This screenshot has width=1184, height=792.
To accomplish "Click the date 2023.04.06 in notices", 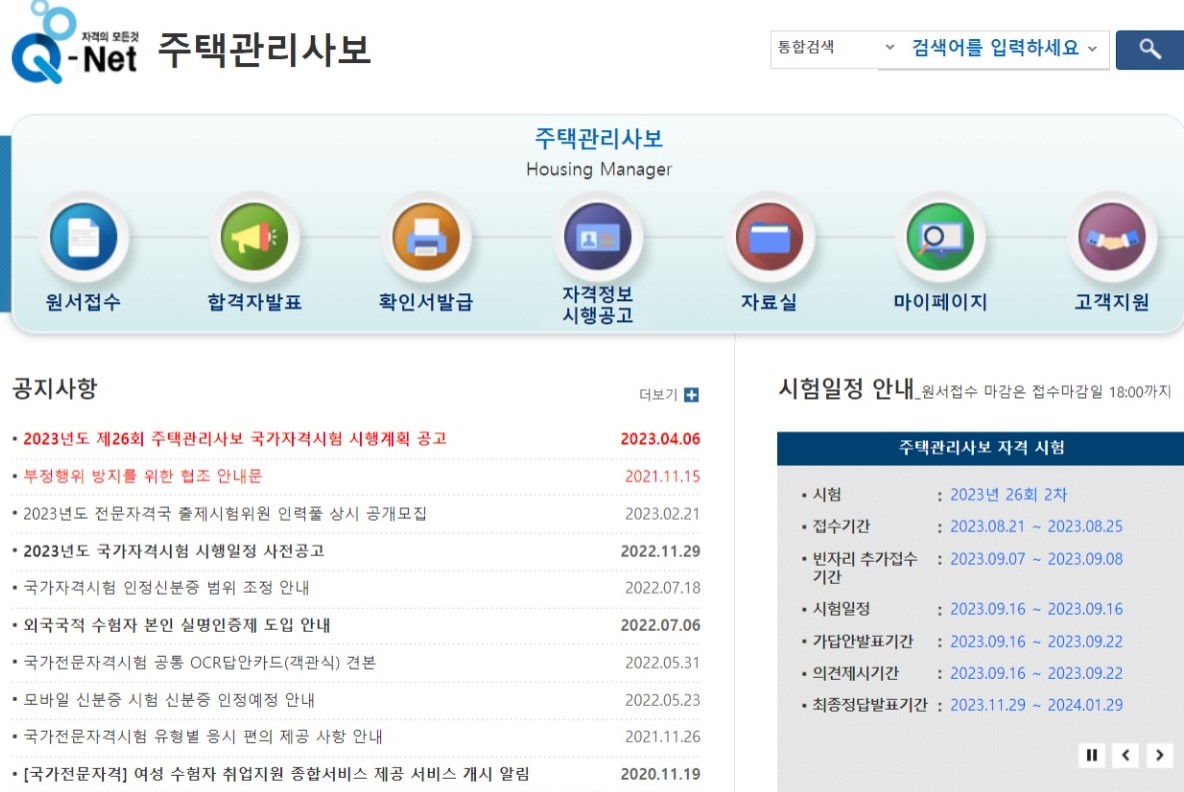I will point(660,439).
